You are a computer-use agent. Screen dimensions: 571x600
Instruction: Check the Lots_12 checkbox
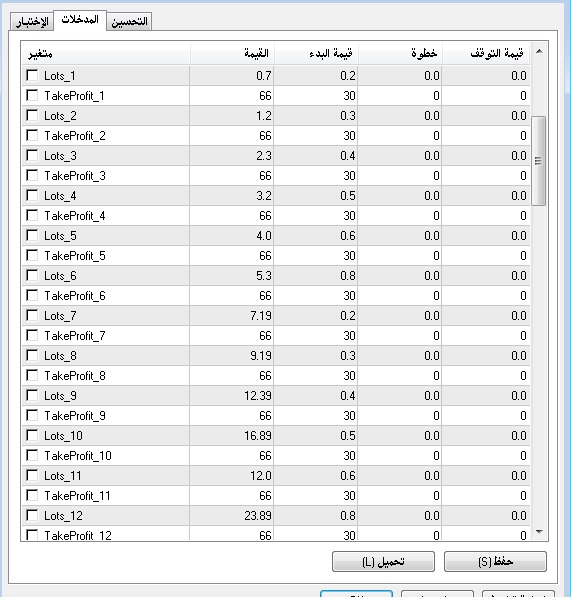pos(32,515)
